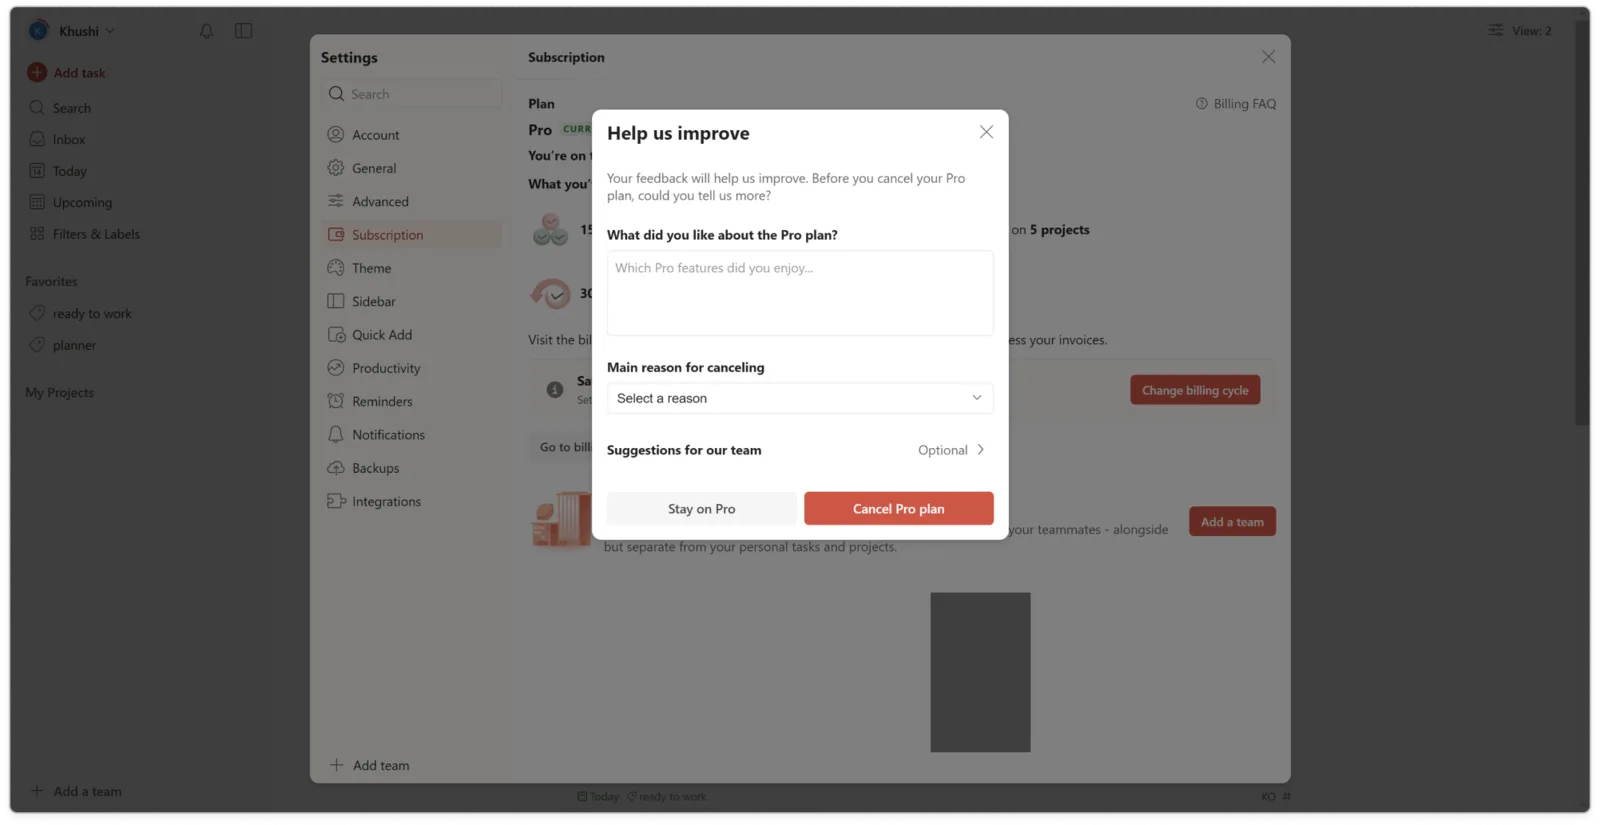Click Change billing cycle button
This screenshot has width=1600, height=825.
1195,390
